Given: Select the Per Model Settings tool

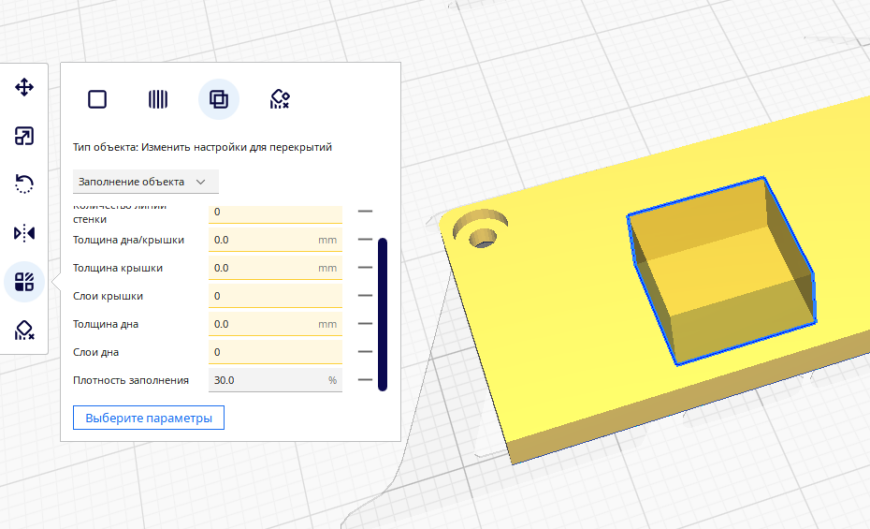Looking at the screenshot, I should click(x=24, y=281).
